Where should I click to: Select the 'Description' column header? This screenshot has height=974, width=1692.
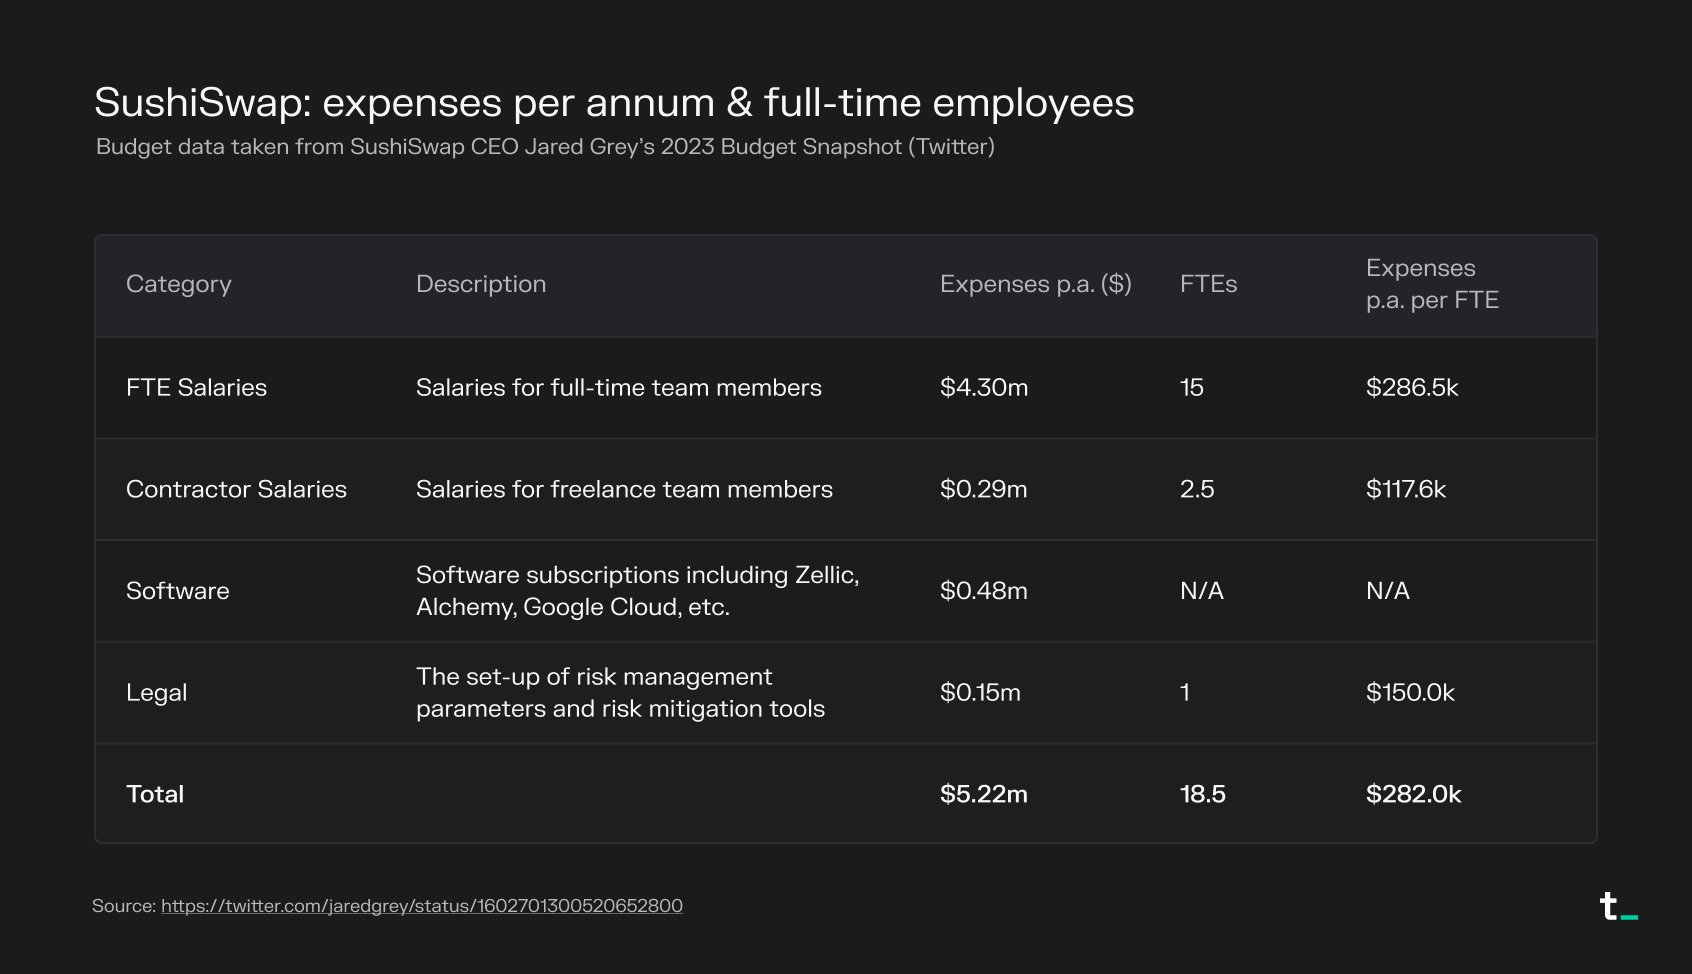pyautogui.click(x=481, y=284)
